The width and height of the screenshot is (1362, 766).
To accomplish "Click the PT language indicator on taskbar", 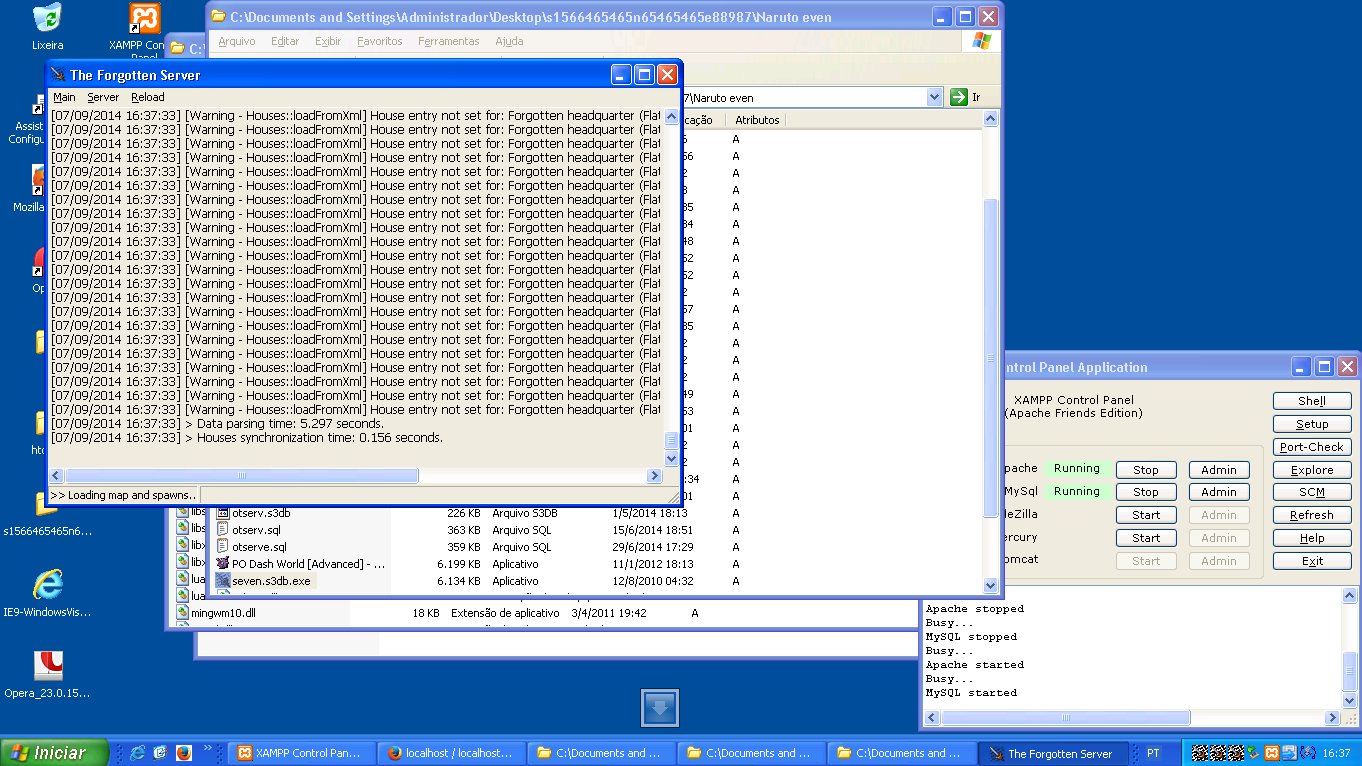I will (x=1153, y=753).
